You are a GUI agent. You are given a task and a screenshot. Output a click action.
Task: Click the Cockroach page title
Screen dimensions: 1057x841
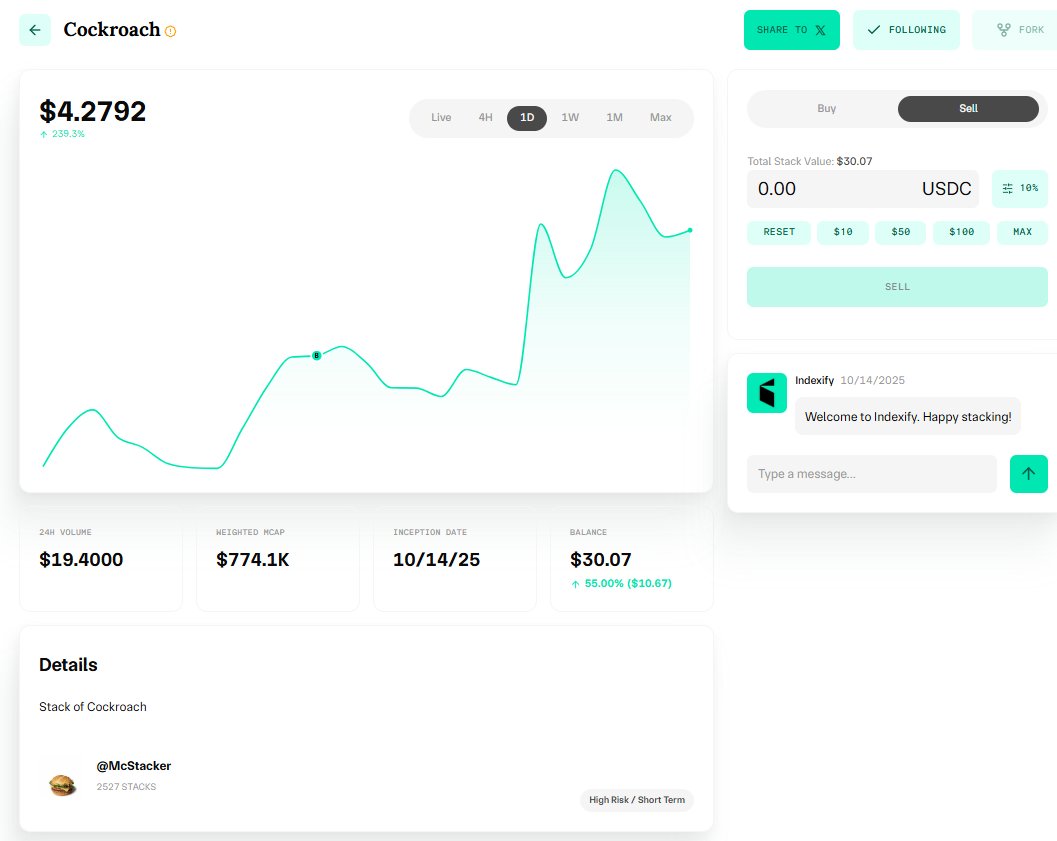tap(112, 30)
